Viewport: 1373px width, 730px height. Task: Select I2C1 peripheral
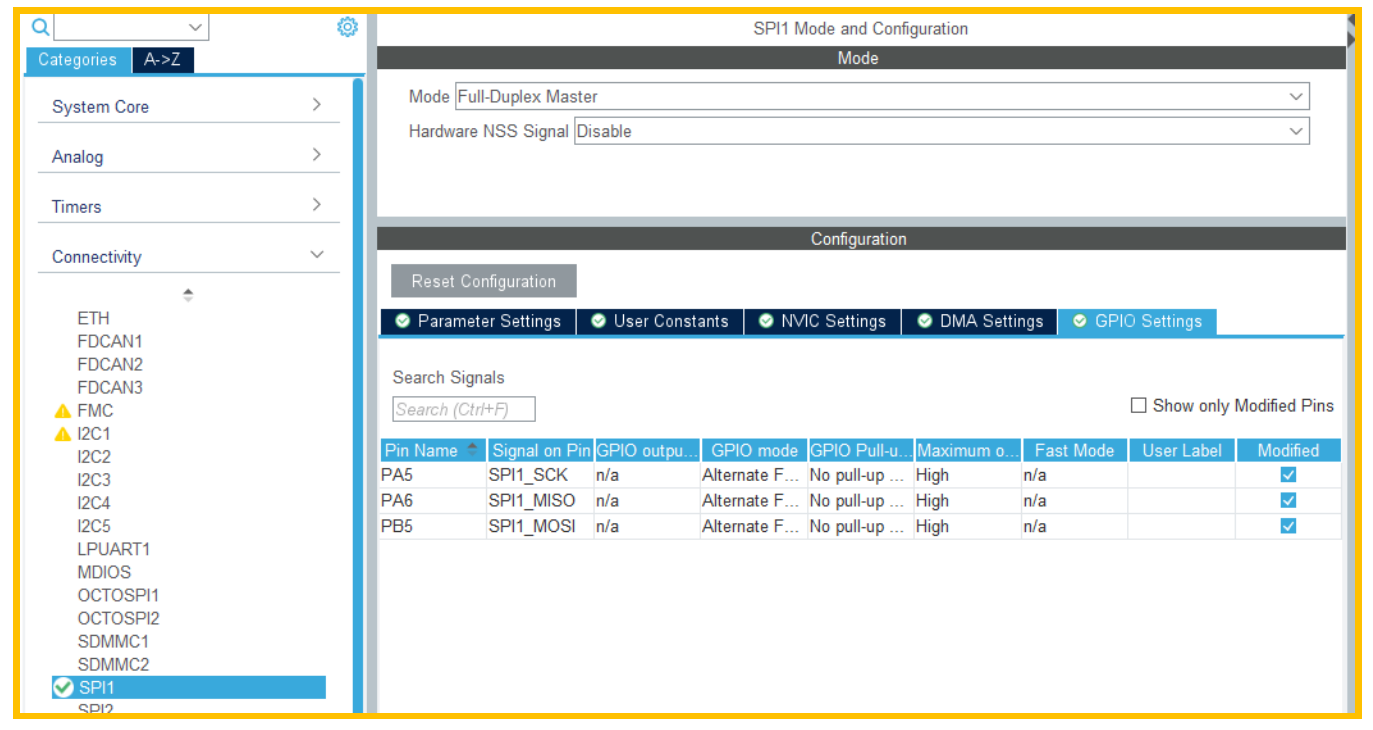tap(94, 434)
